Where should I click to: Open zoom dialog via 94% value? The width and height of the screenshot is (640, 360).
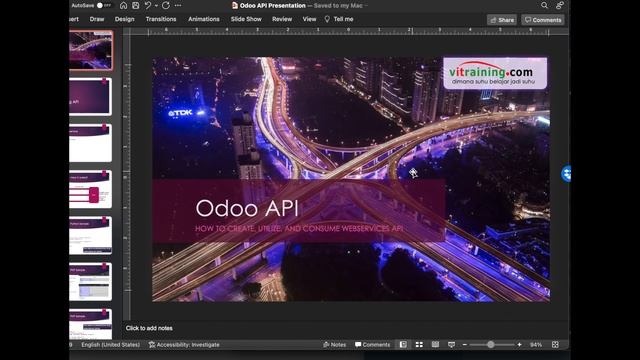[x=536, y=345]
